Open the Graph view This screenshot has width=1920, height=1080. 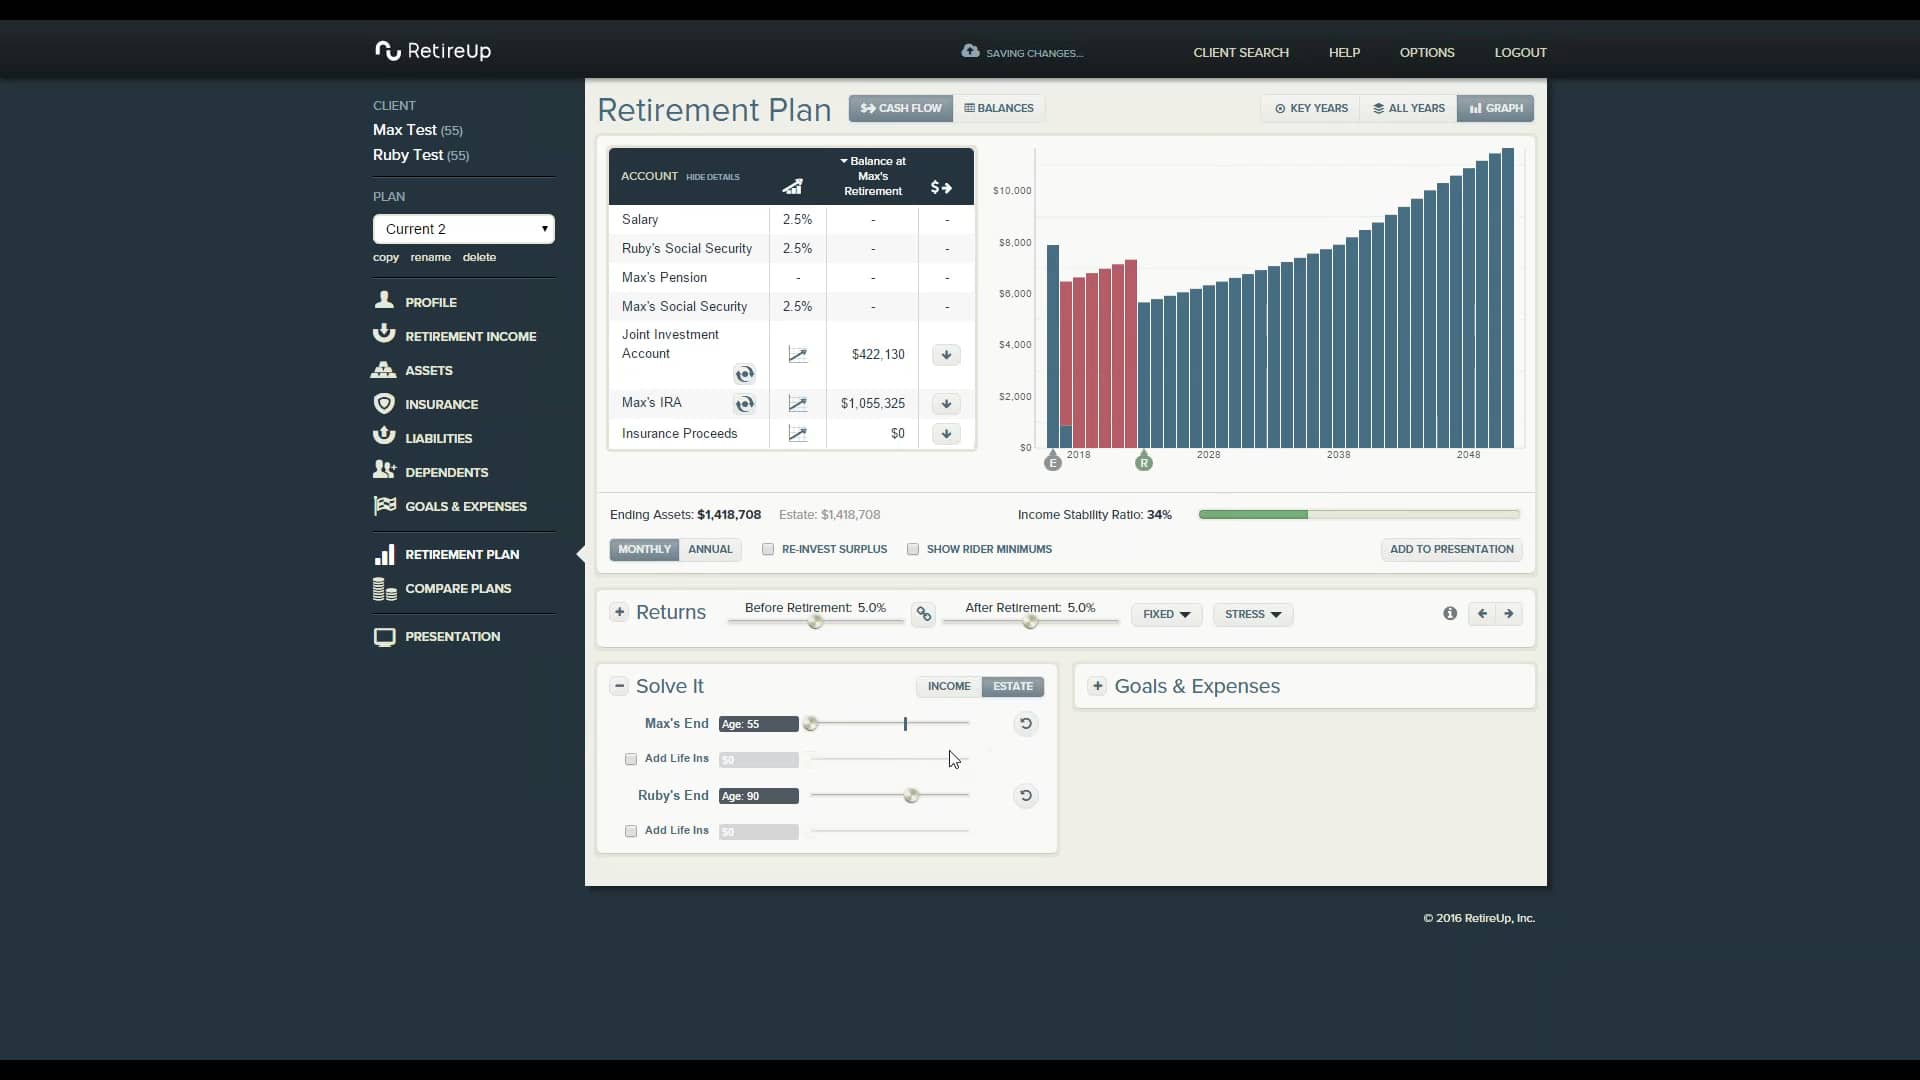click(1496, 108)
